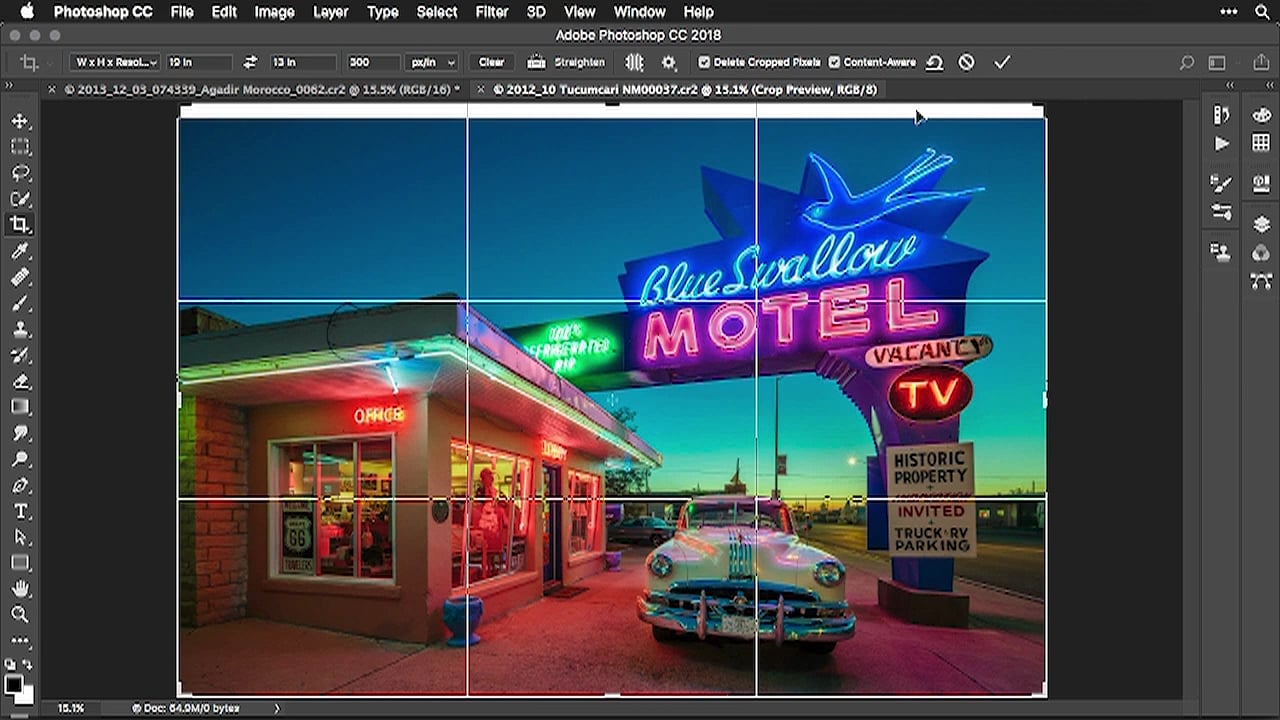Open the Layer menu
The height and width of the screenshot is (720, 1280).
click(x=330, y=12)
